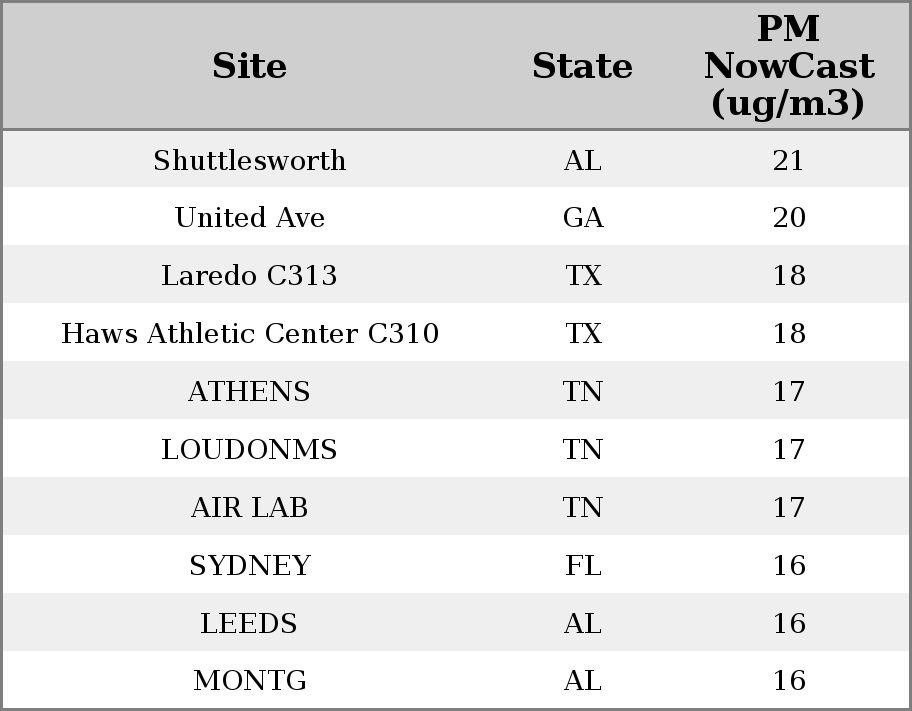Click the GA state cell
Screen dimensions: 912x711
point(583,217)
